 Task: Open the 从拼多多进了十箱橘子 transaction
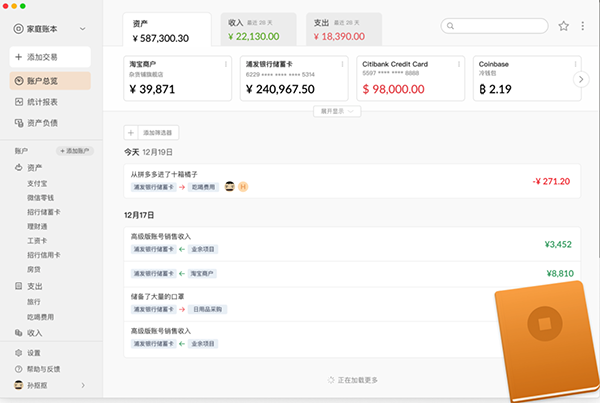pos(352,181)
